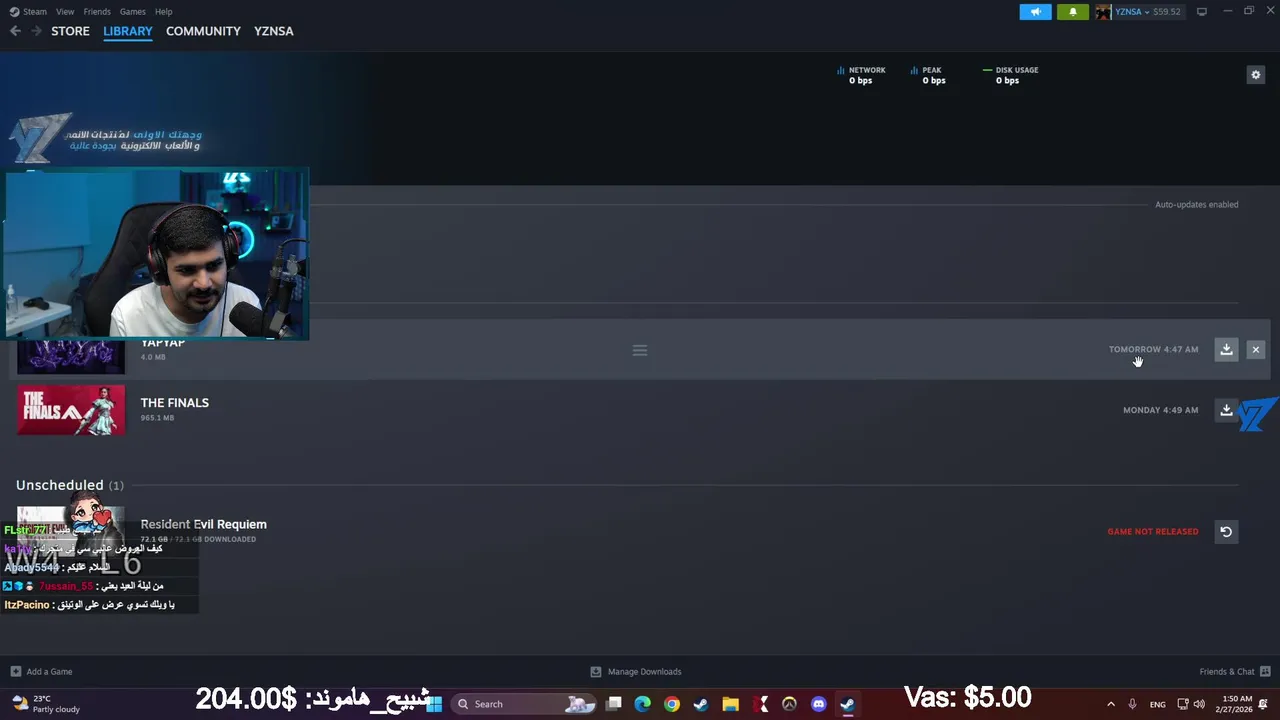The image size is (1280, 720).
Task: Click the YZNSA profile avatar picture
Action: pos(1103,12)
